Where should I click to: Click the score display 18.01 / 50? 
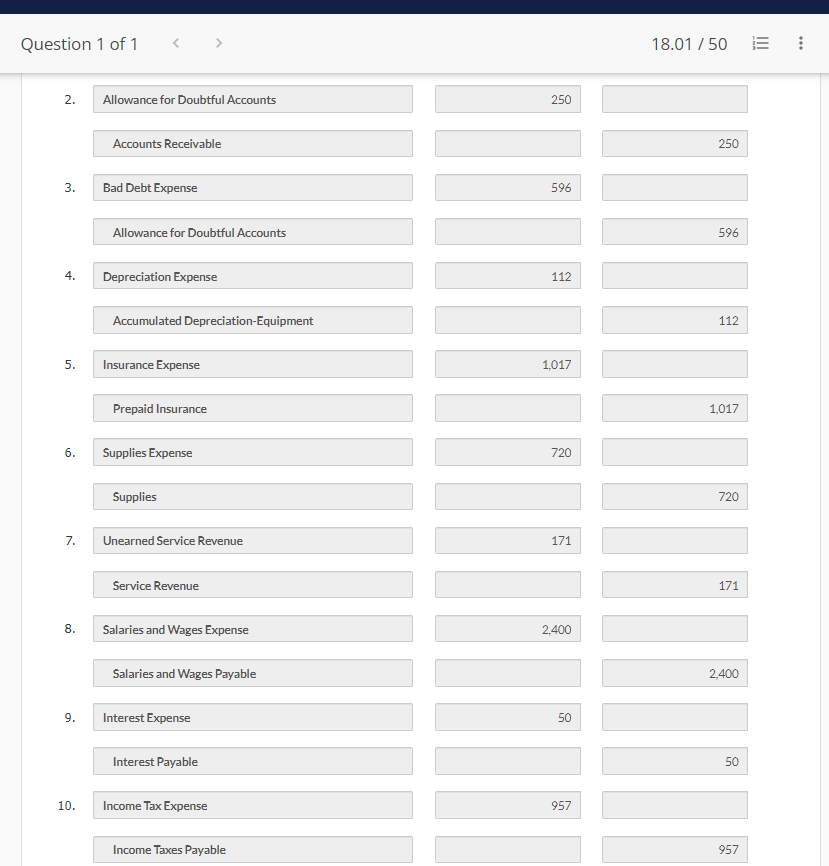pyautogui.click(x=689, y=43)
